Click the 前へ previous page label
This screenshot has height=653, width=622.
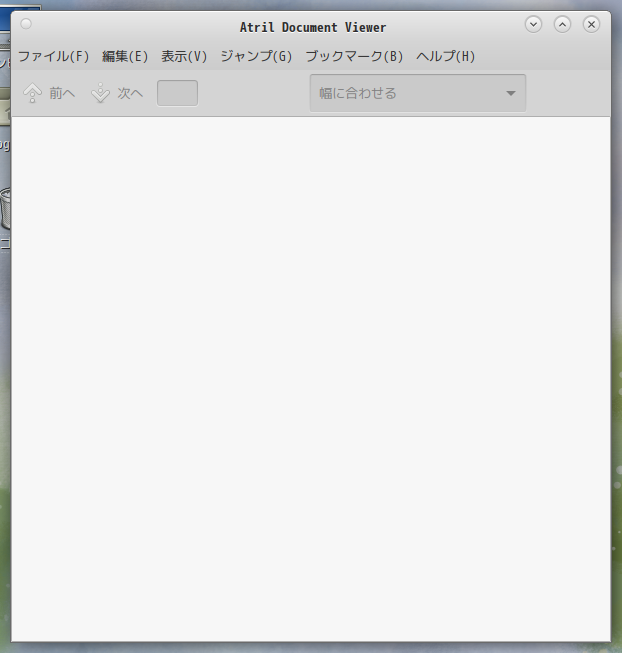tap(62, 93)
